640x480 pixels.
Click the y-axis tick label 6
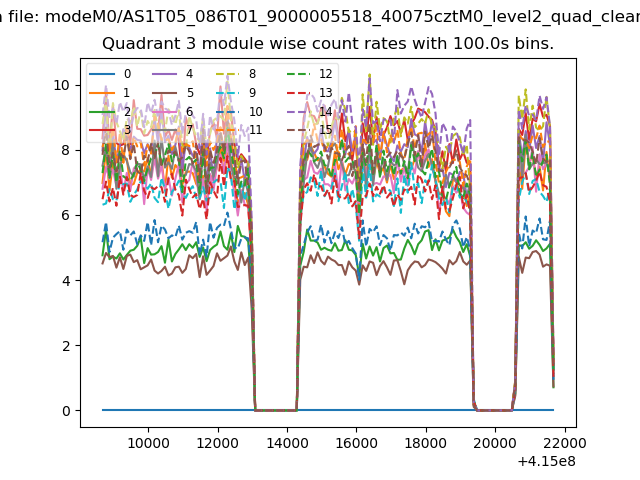[x=66, y=215]
